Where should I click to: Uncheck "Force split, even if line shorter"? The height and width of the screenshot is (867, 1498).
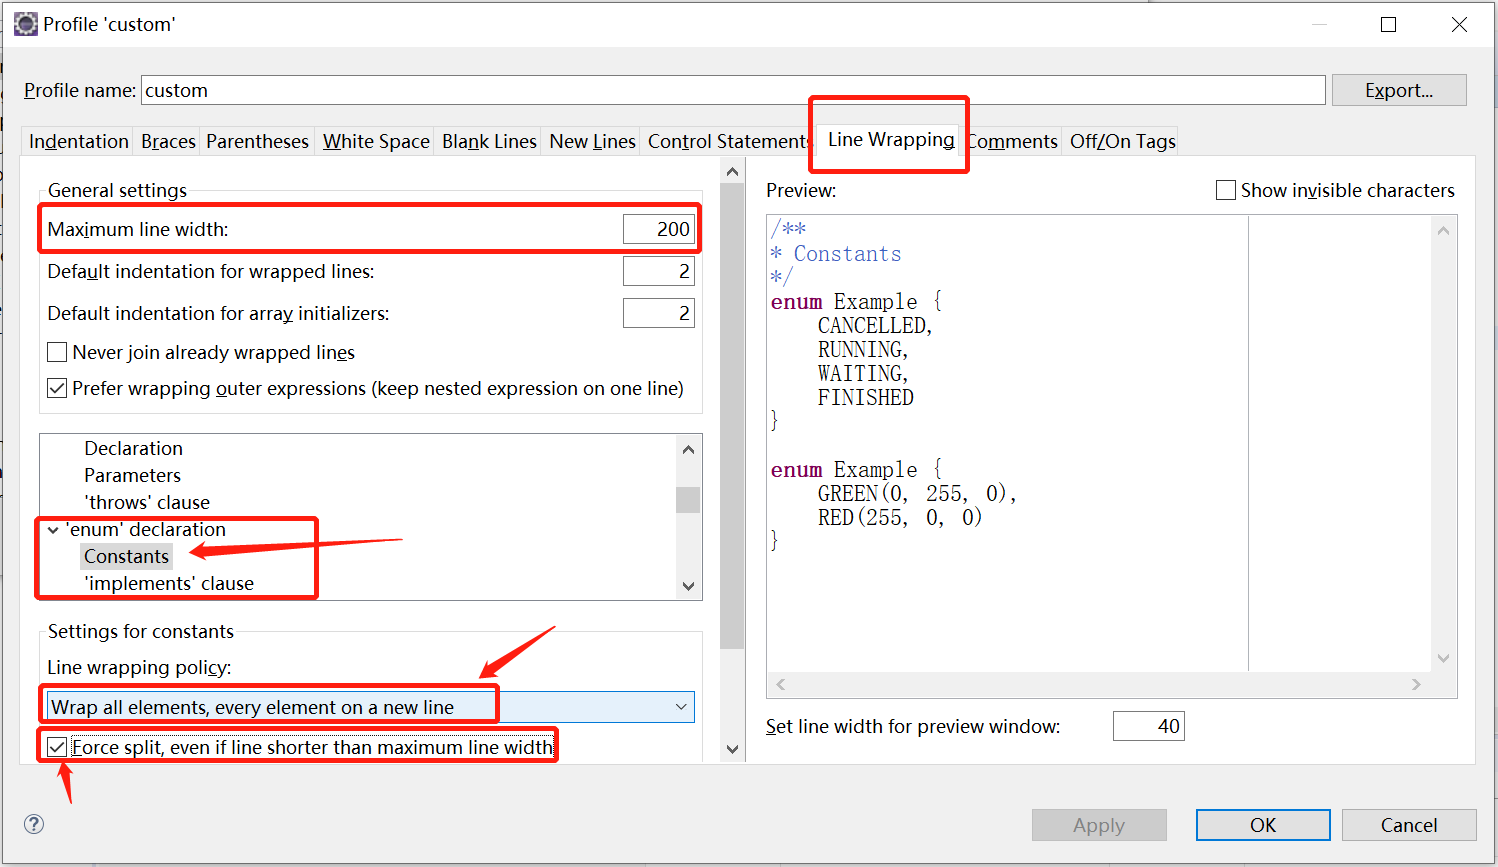coord(57,746)
